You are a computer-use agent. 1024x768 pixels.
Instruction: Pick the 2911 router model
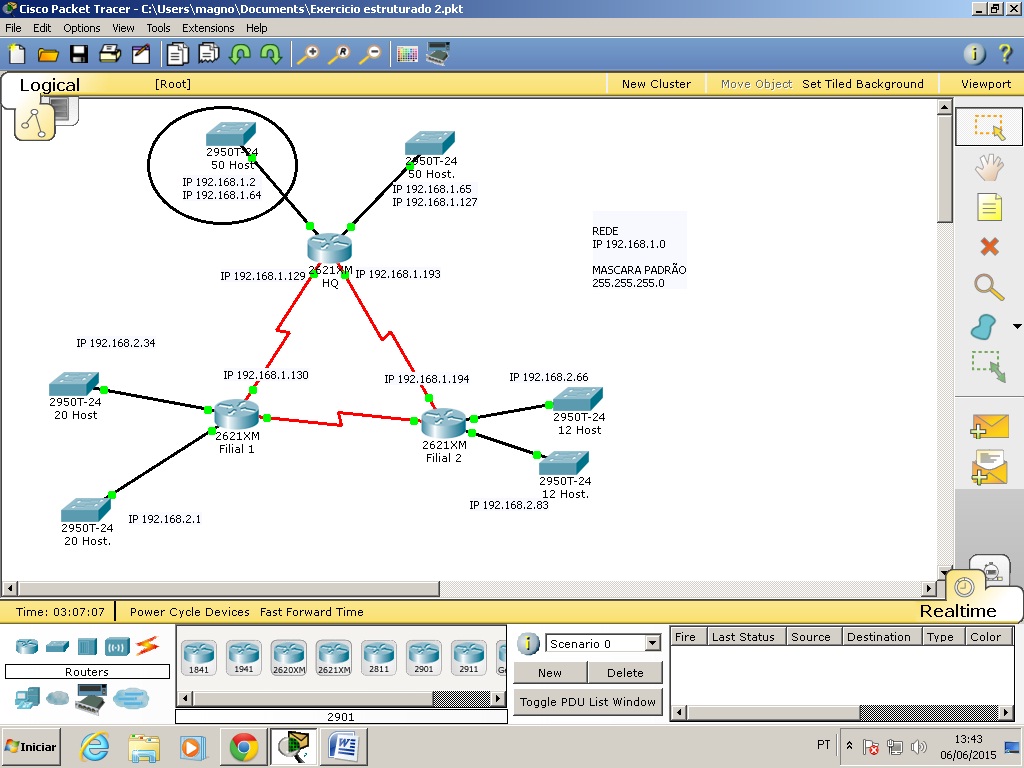pyautogui.click(x=469, y=657)
